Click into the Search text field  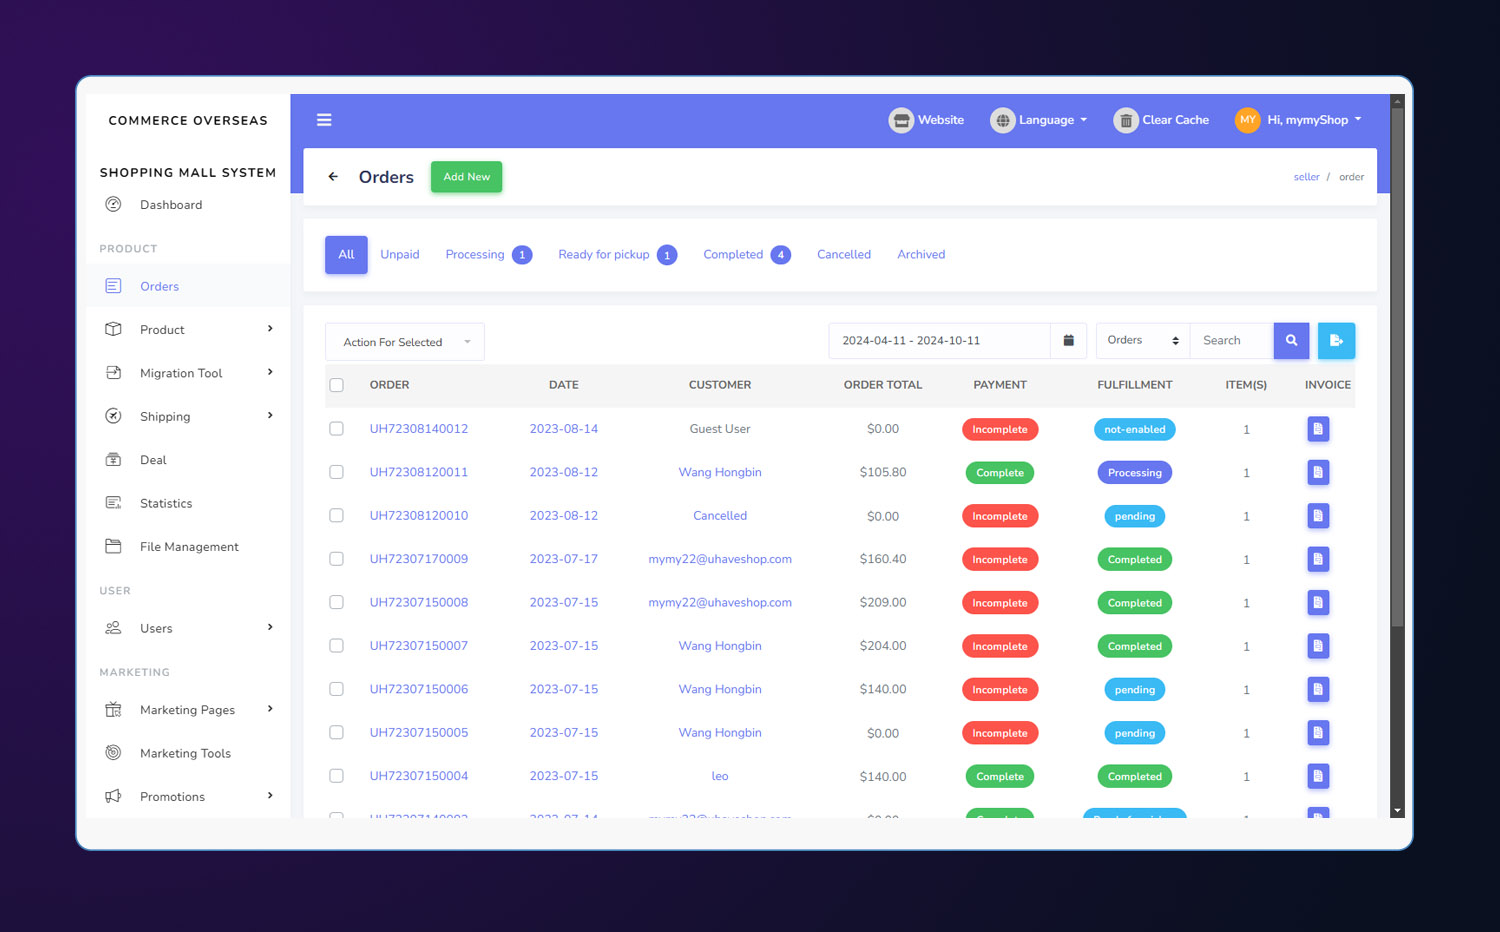[x=1232, y=341]
